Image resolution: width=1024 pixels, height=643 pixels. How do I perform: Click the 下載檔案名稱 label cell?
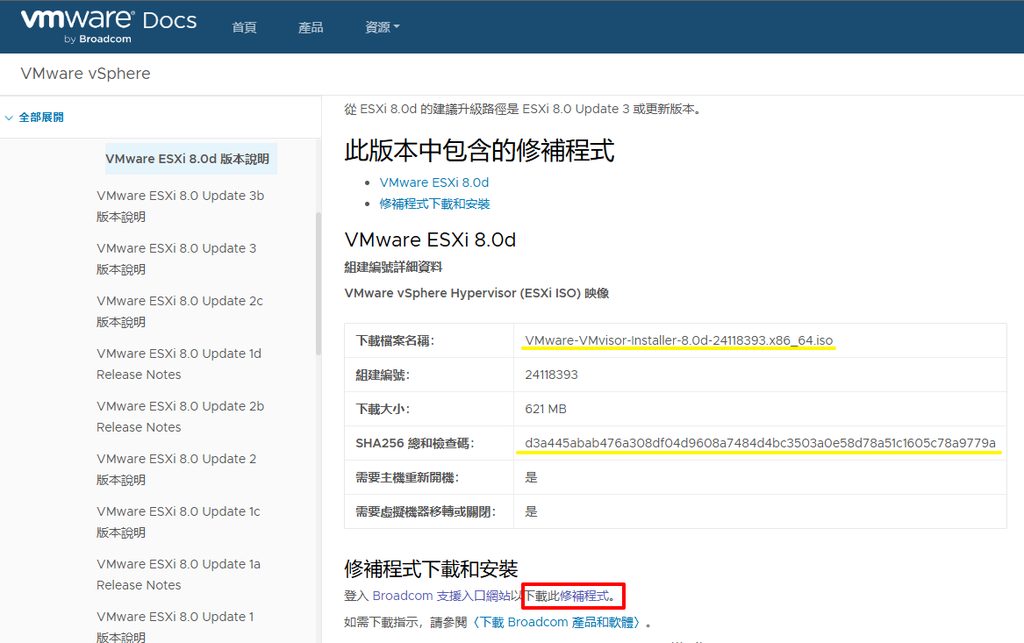[429, 341]
